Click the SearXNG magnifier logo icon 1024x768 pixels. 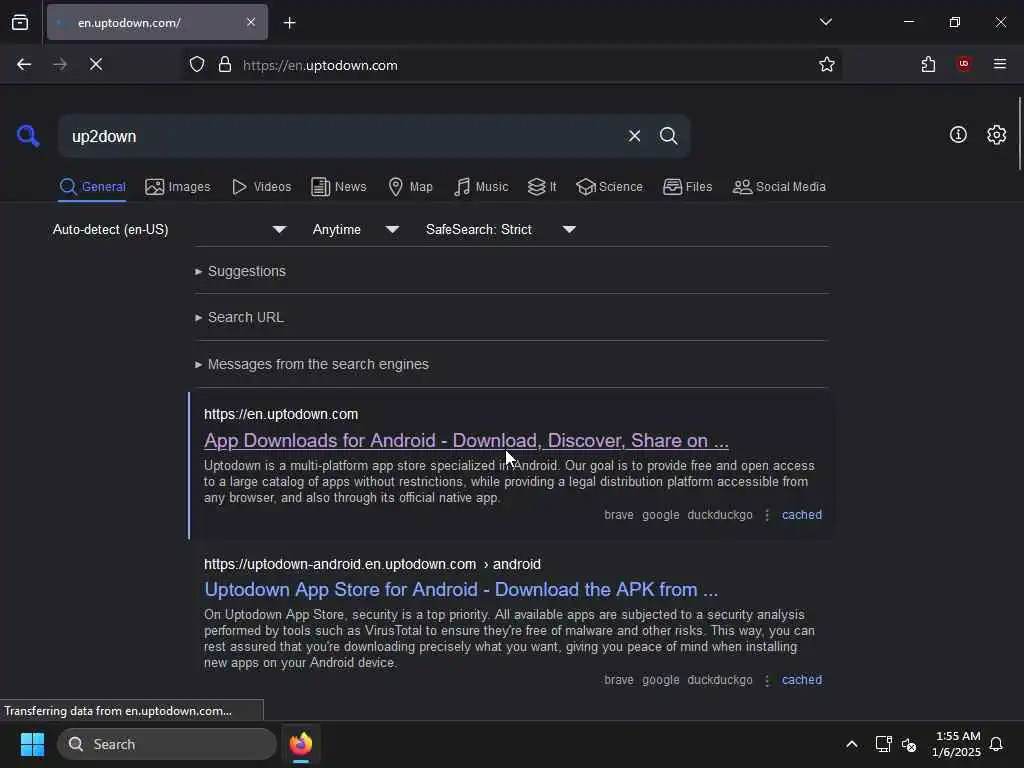pos(28,136)
